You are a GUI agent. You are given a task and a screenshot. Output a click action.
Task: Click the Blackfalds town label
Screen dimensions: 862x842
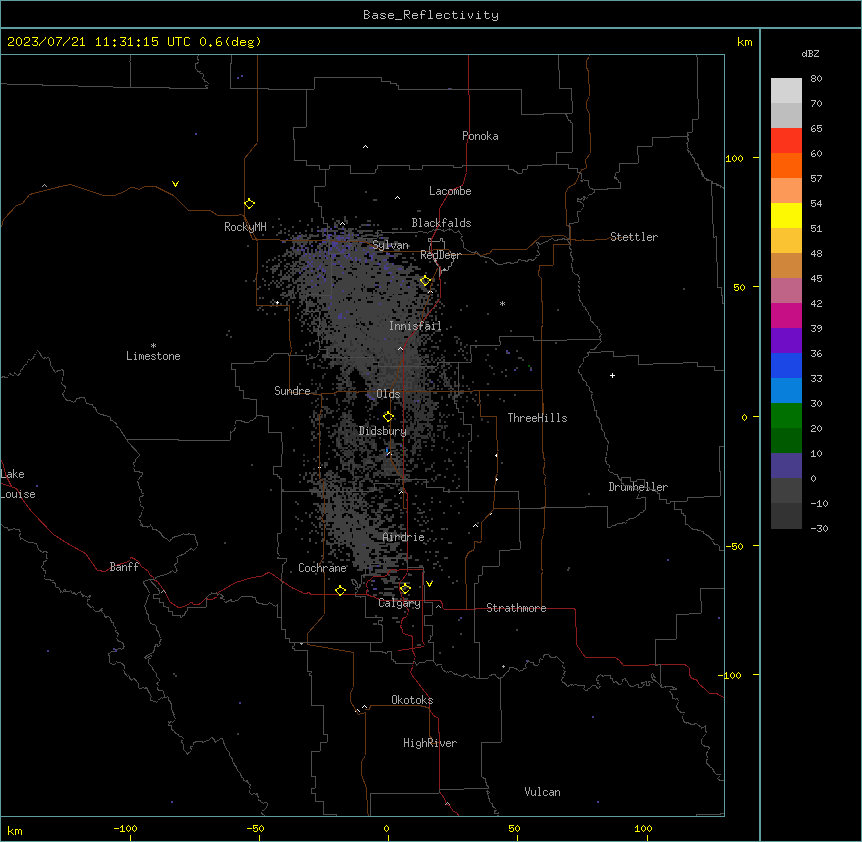pos(441,223)
